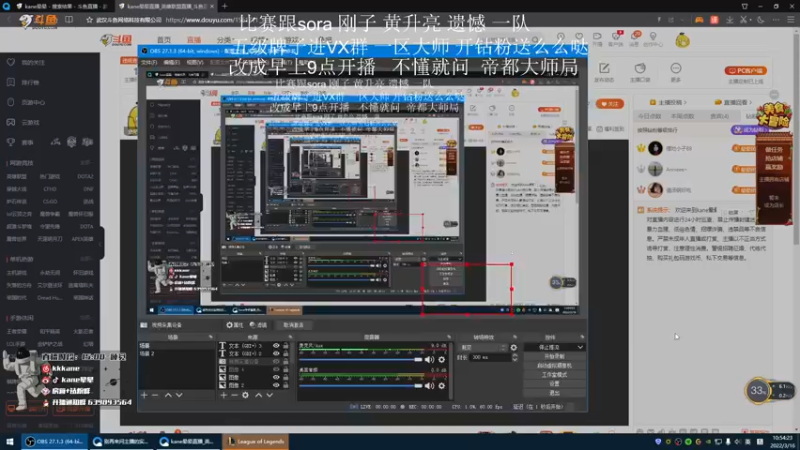Open the 麦克风/Aux gear settings in OBS mixer
This screenshot has height=450, width=800.
coord(442,360)
